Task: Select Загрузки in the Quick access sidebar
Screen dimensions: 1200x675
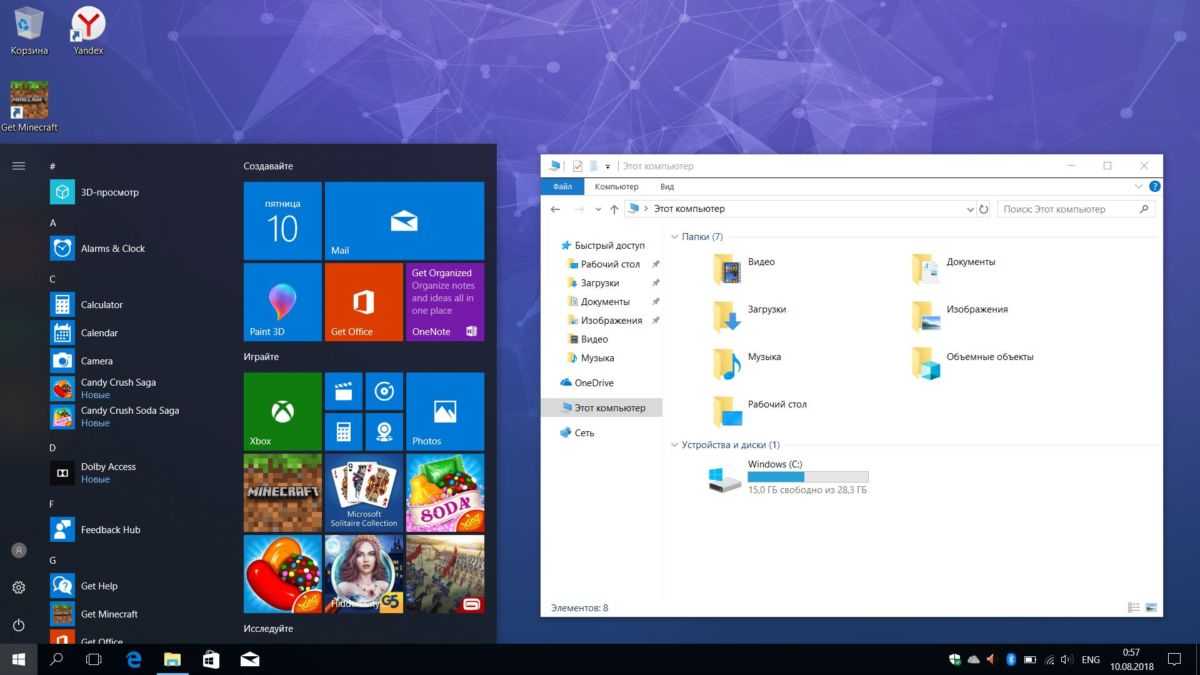Action: pos(599,283)
